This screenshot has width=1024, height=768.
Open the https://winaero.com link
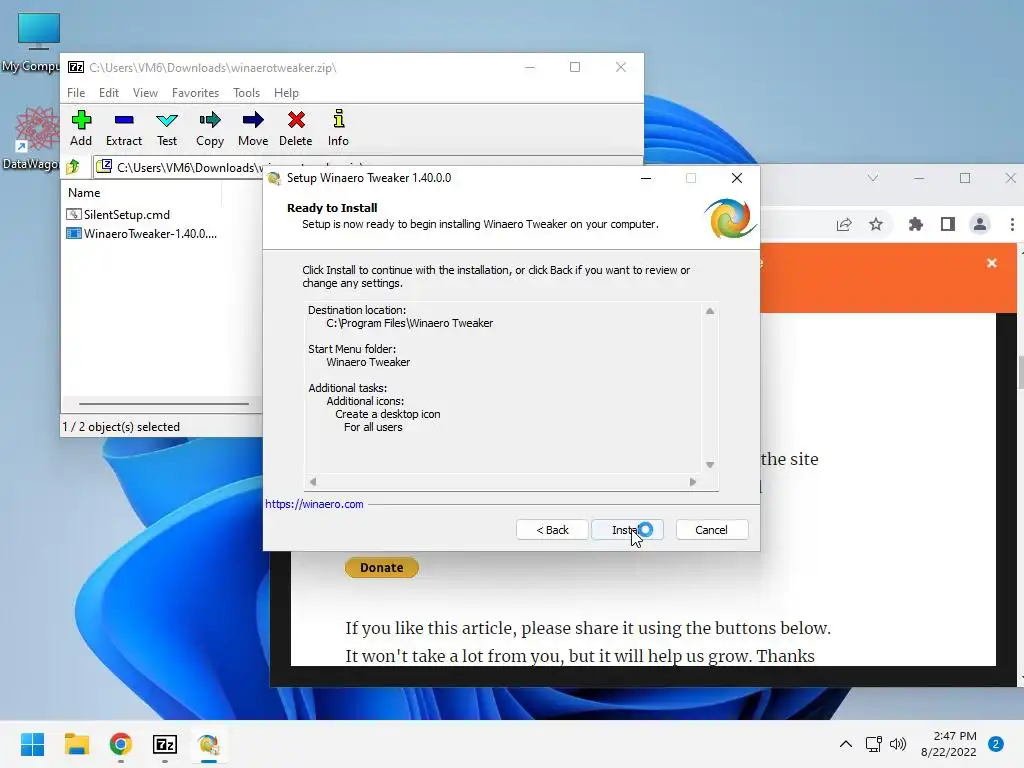pyautogui.click(x=314, y=504)
